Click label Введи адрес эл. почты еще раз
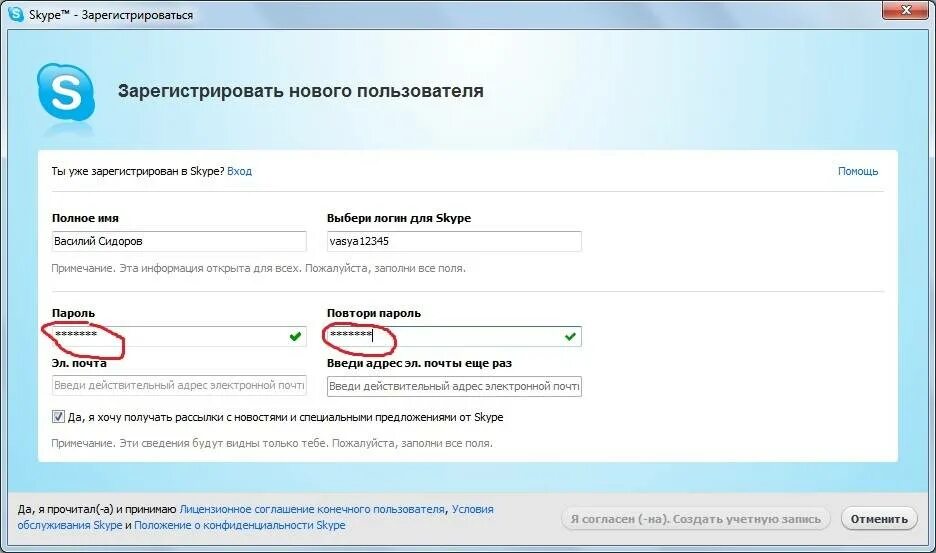Viewport: 936px width, 553px height. click(x=419, y=363)
